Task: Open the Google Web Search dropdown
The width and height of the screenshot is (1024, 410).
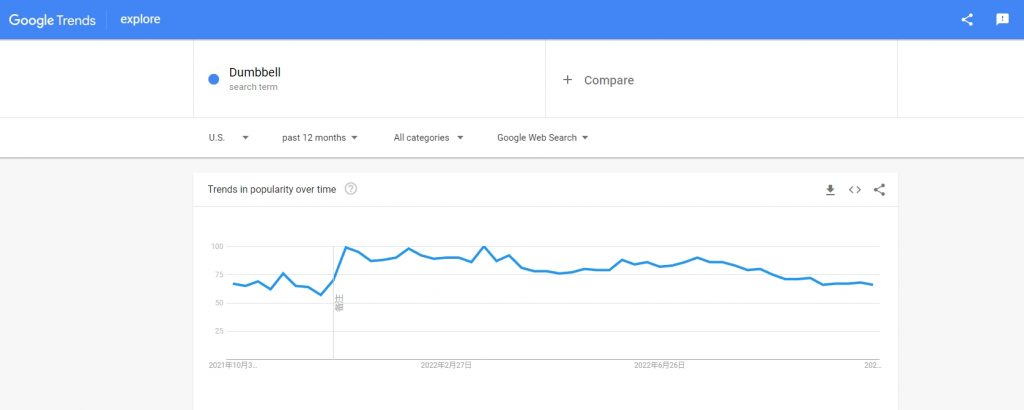Action: [x=542, y=138]
